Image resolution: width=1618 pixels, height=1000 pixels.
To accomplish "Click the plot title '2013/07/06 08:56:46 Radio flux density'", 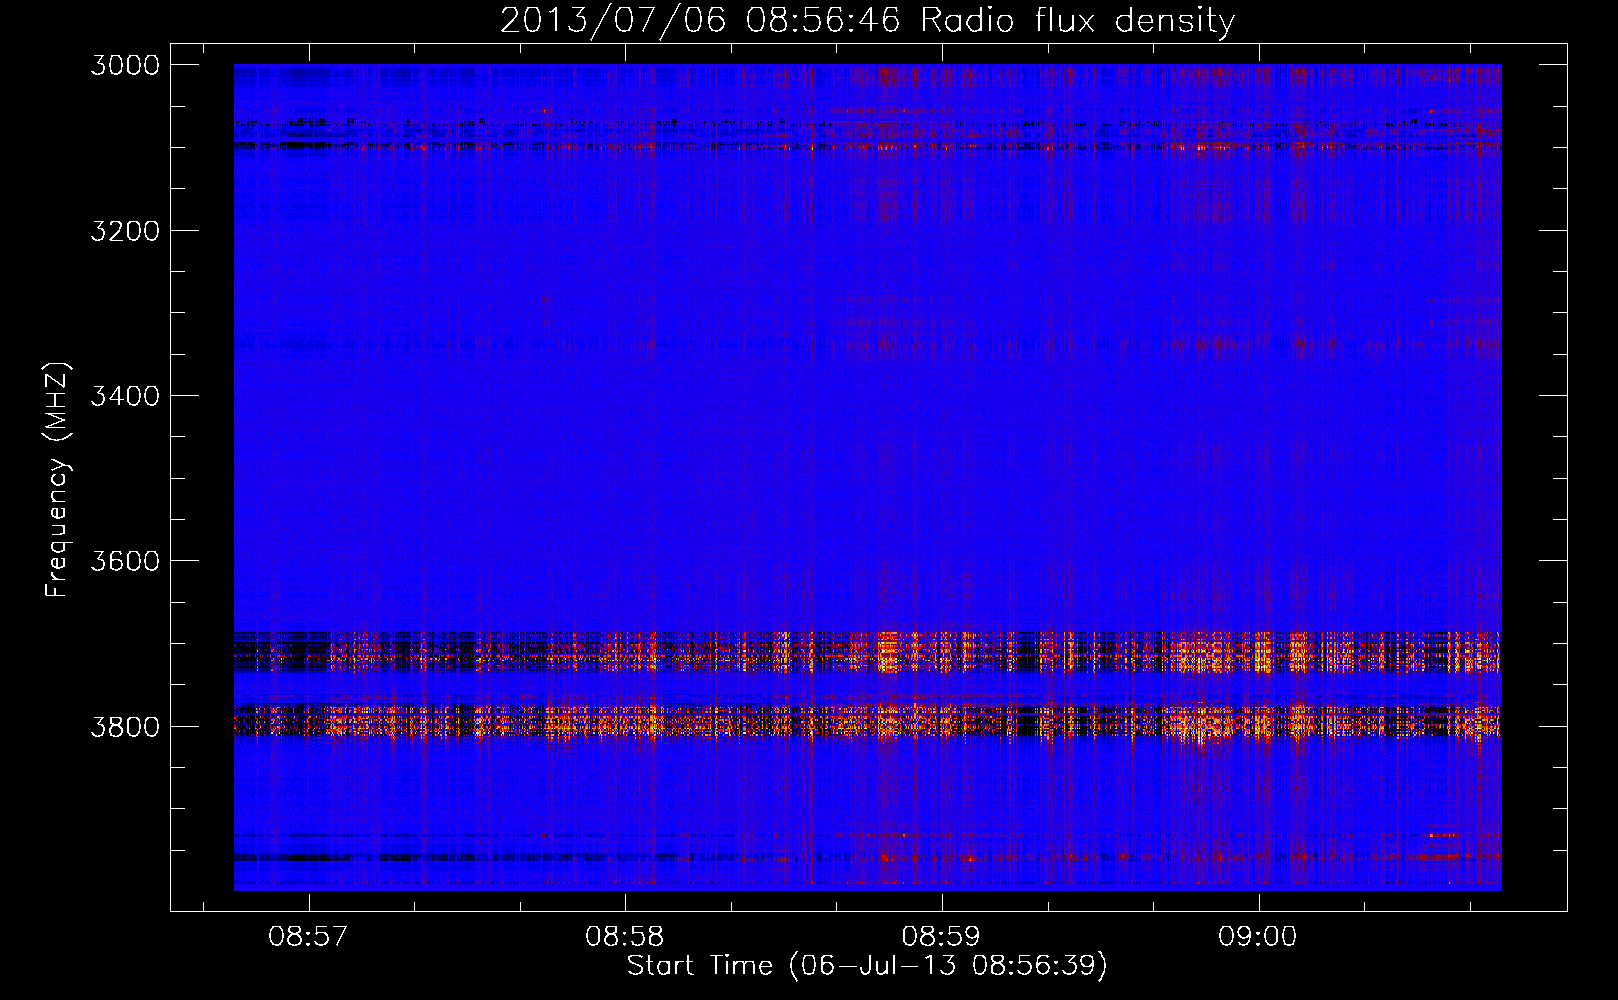I will click(867, 20).
